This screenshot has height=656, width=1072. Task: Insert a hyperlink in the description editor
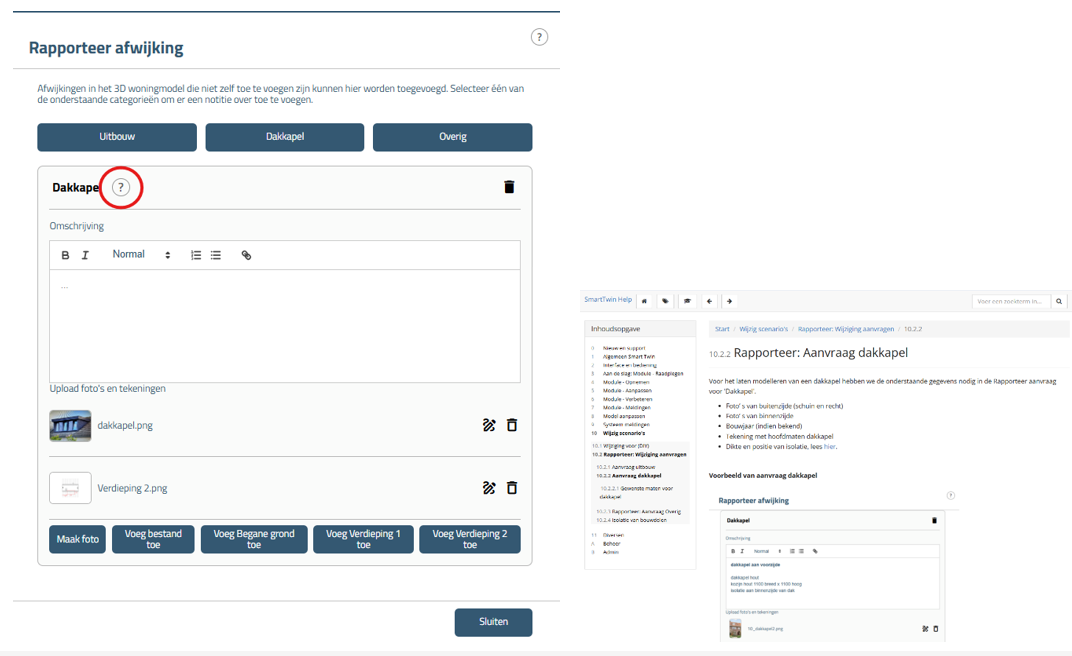point(246,255)
